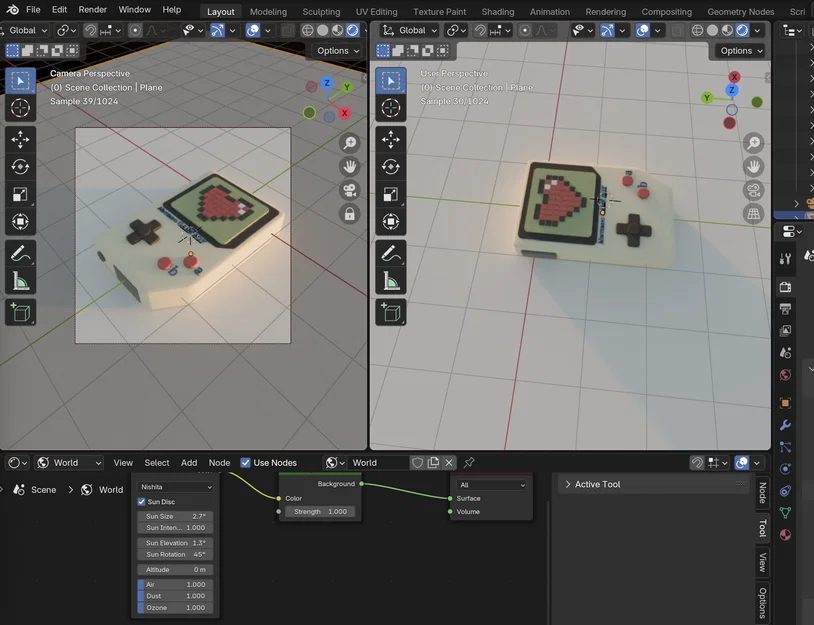Select the Add Cube tool in right viewport
The width and height of the screenshot is (814, 625).
pyautogui.click(x=390, y=312)
